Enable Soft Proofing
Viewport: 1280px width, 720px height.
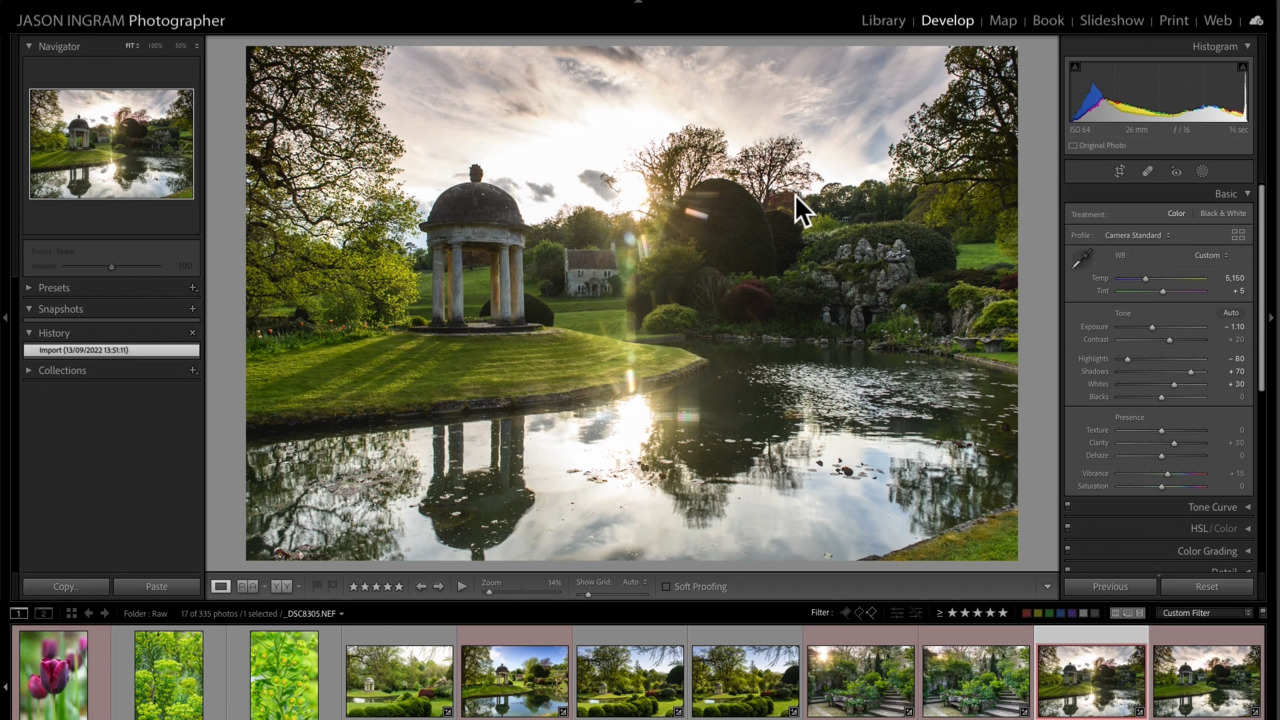[666, 586]
